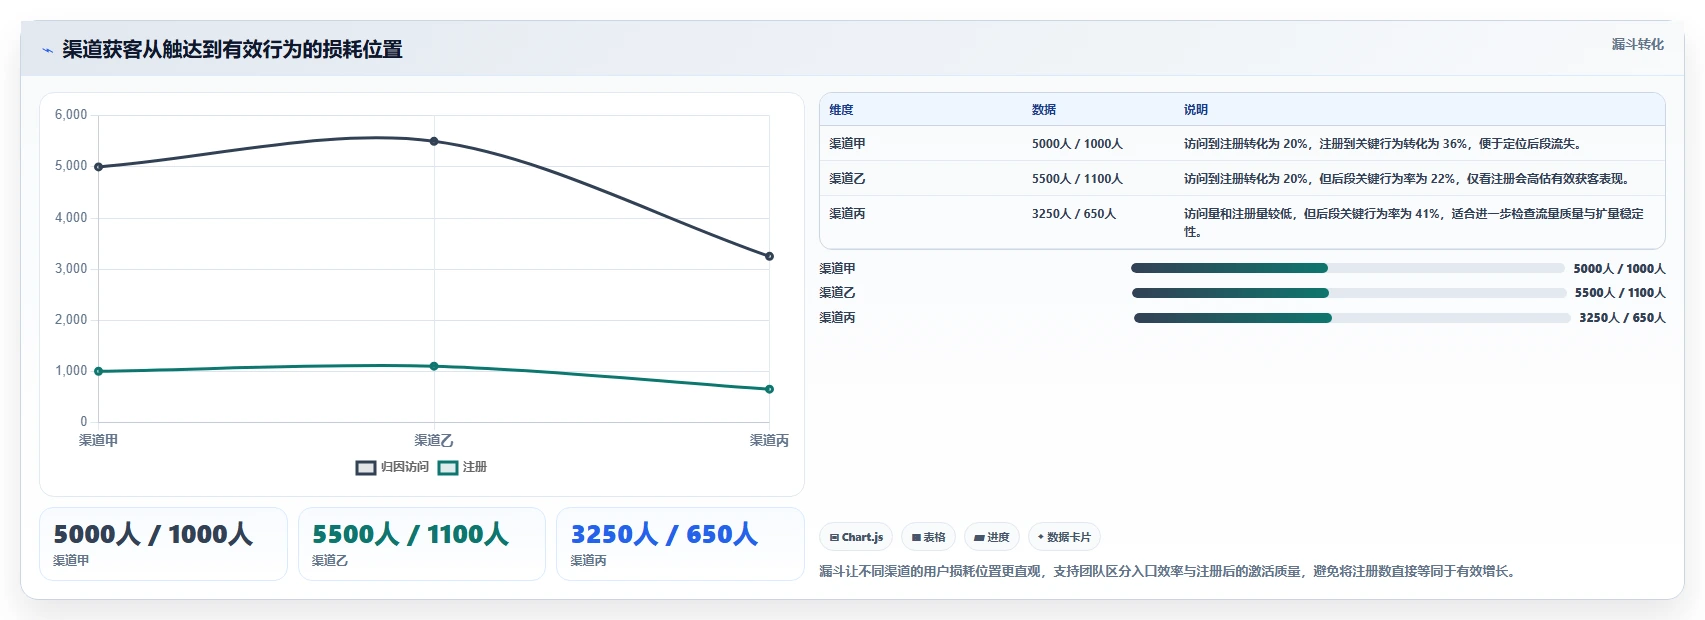Click the 5000人 / 1000人 table data cell
The image size is (1705, 620).
1077,144
